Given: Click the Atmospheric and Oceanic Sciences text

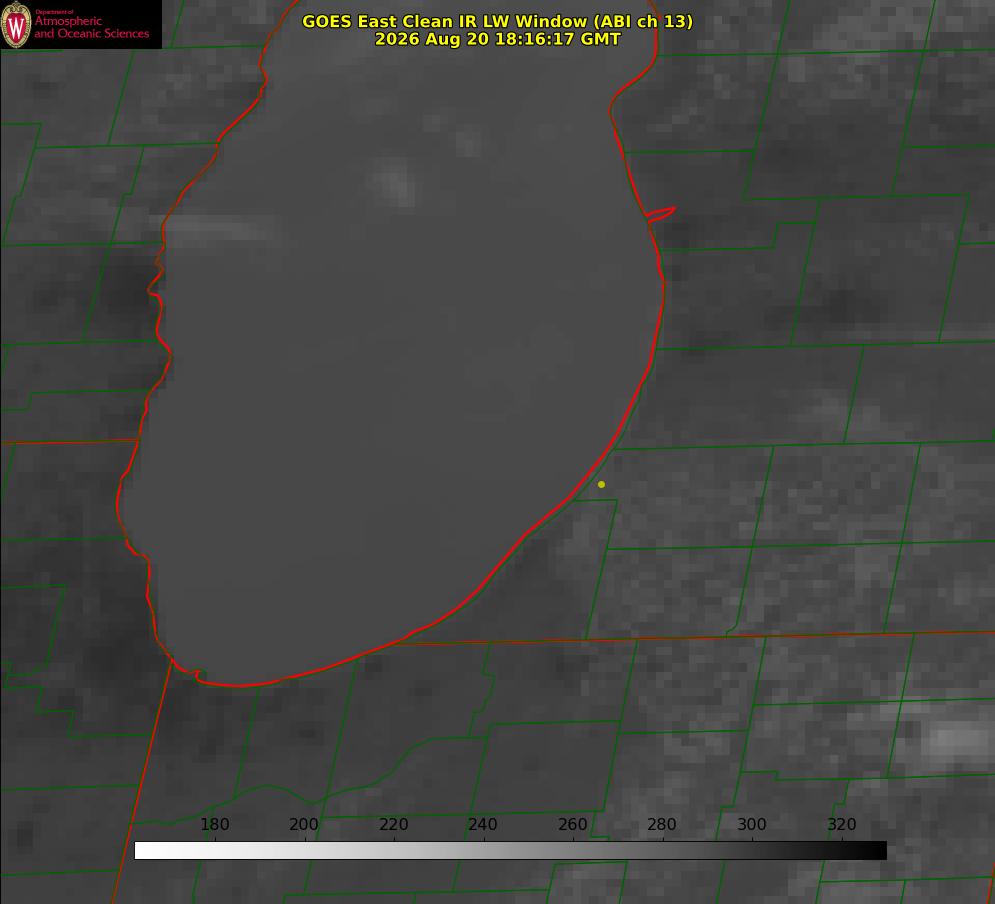Looking at the screenshot, I should point(91,27).
